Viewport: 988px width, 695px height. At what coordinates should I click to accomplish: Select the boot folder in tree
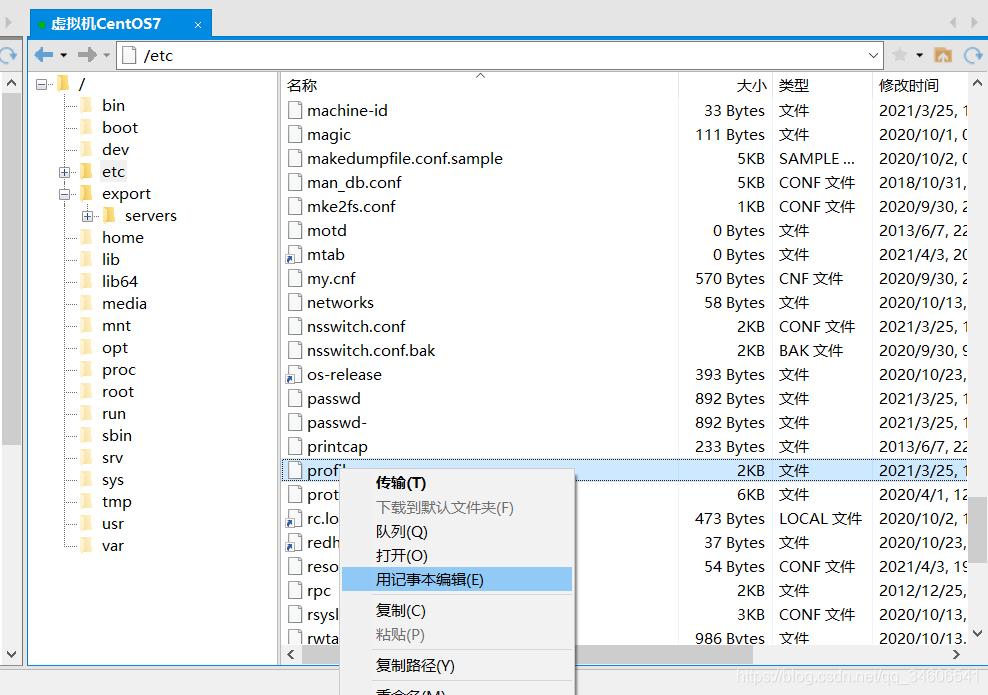click(x=120, y=127)
